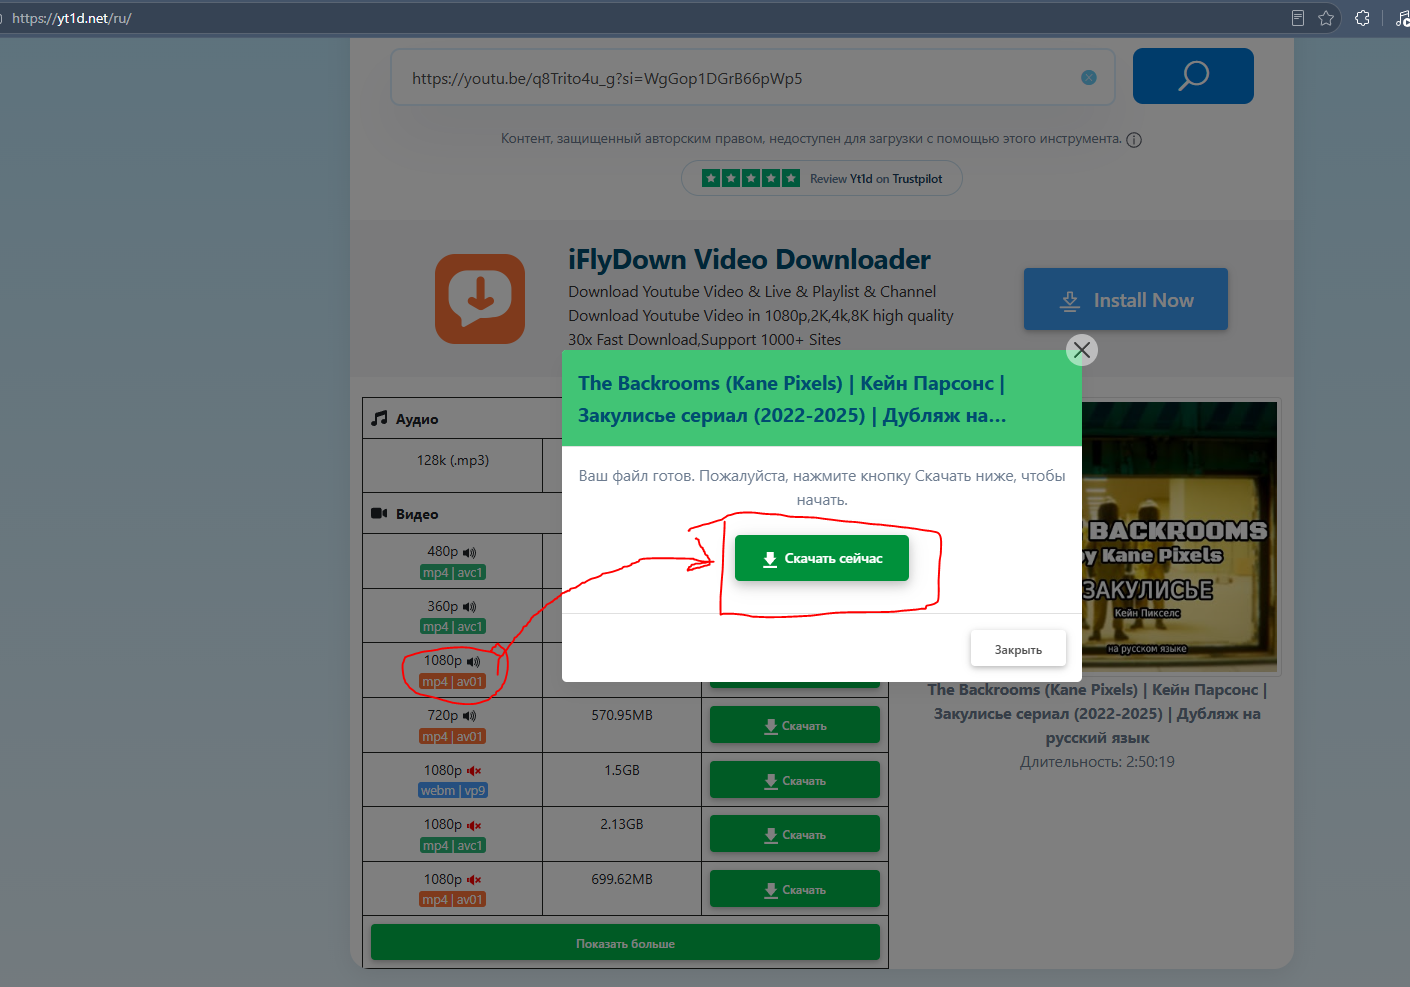The width and height of the screenshot is (1410, 987).
Task: Click Скачать for the 1080p 699.62MB row
Action: tap(795, 889)
